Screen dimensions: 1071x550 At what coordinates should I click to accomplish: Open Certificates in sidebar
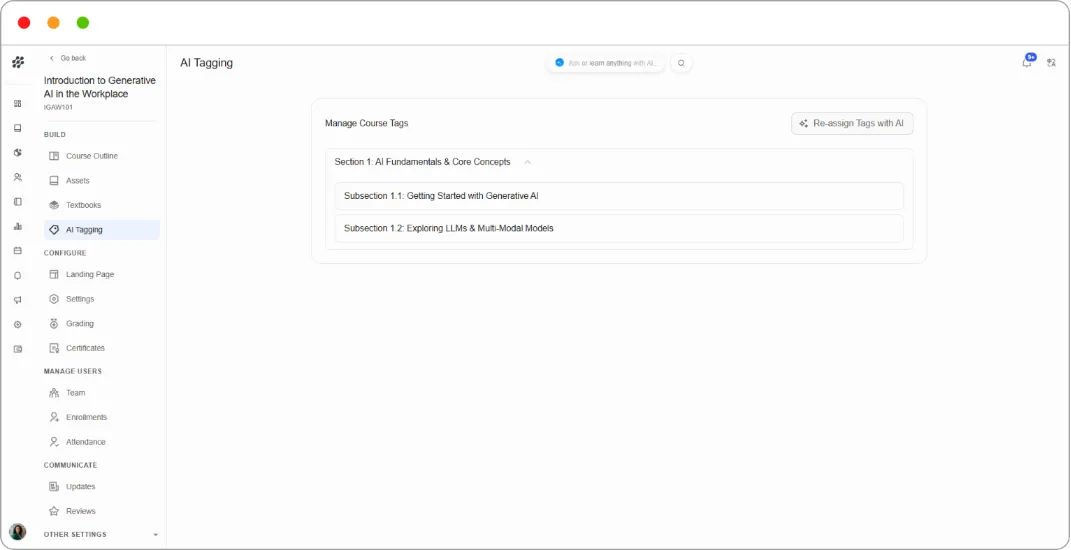pyautogui.click(x=102, y=348)
